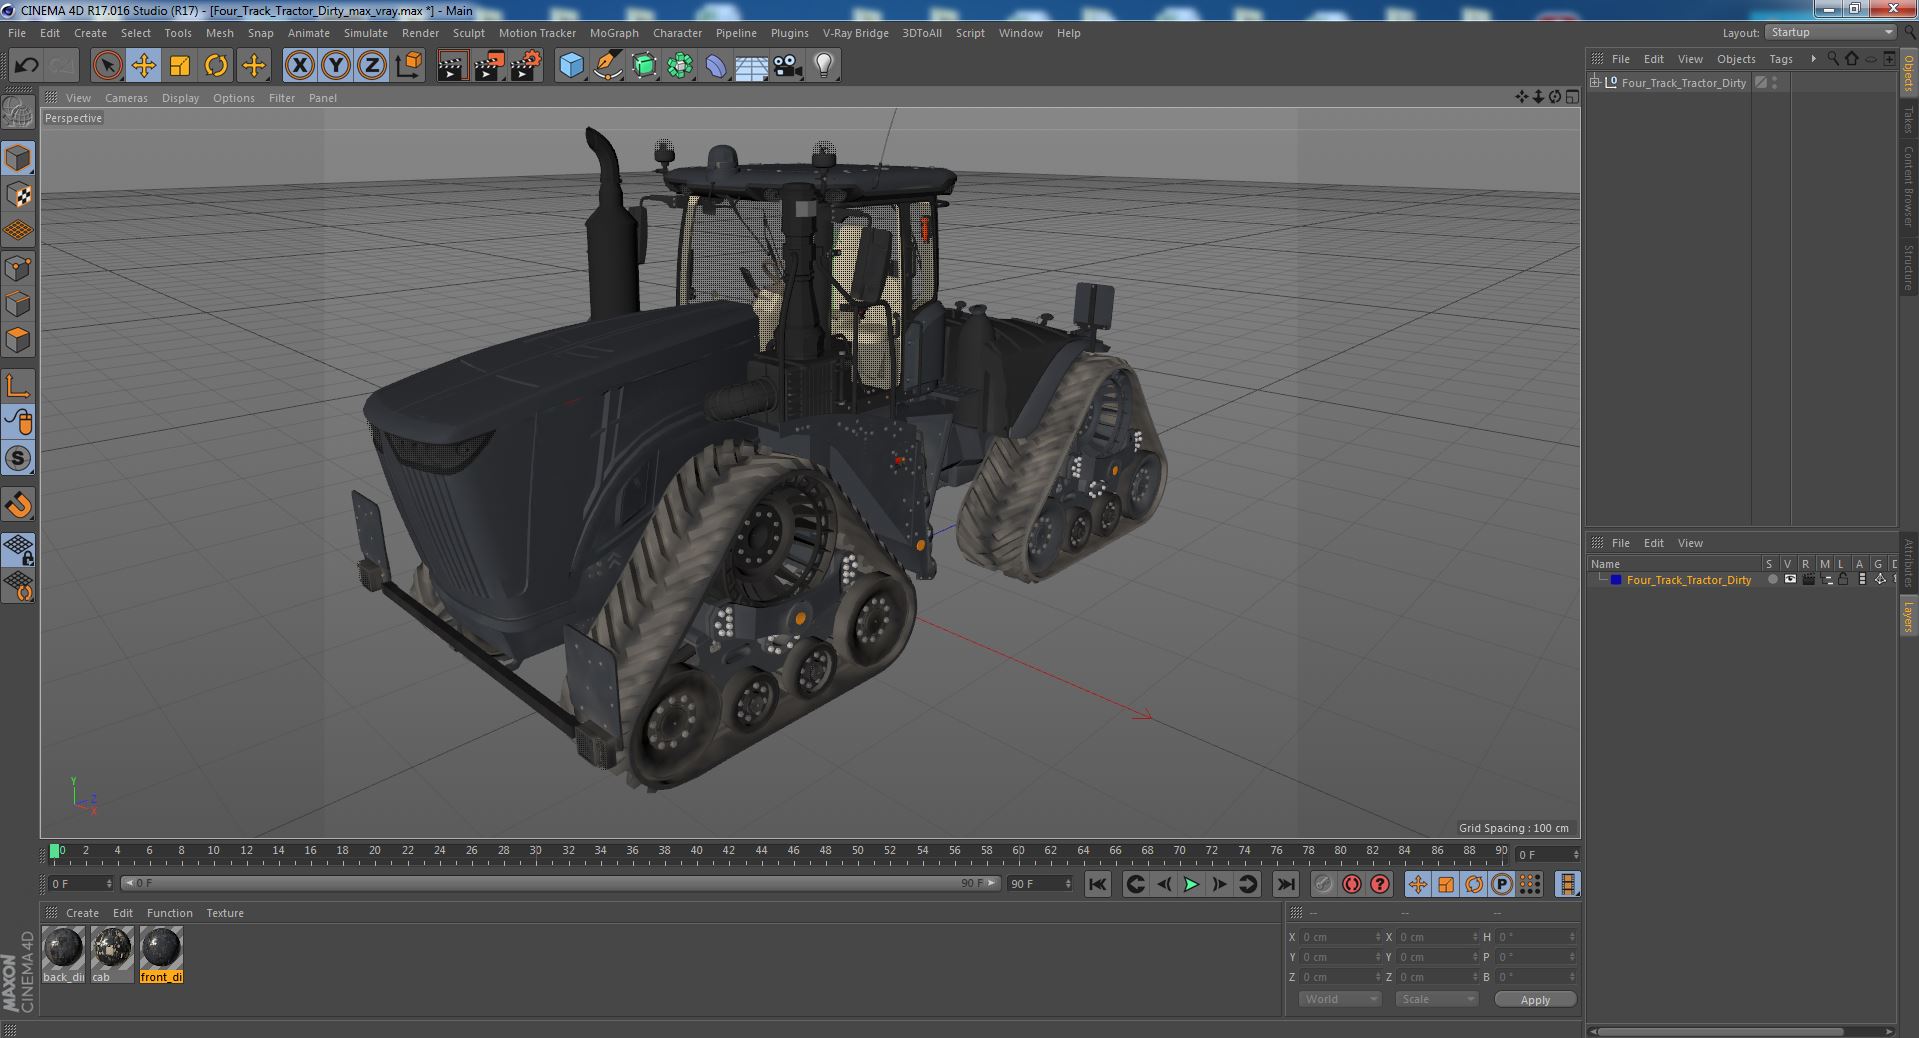Open the Content Browser side tab

(x=1909, y=186)
